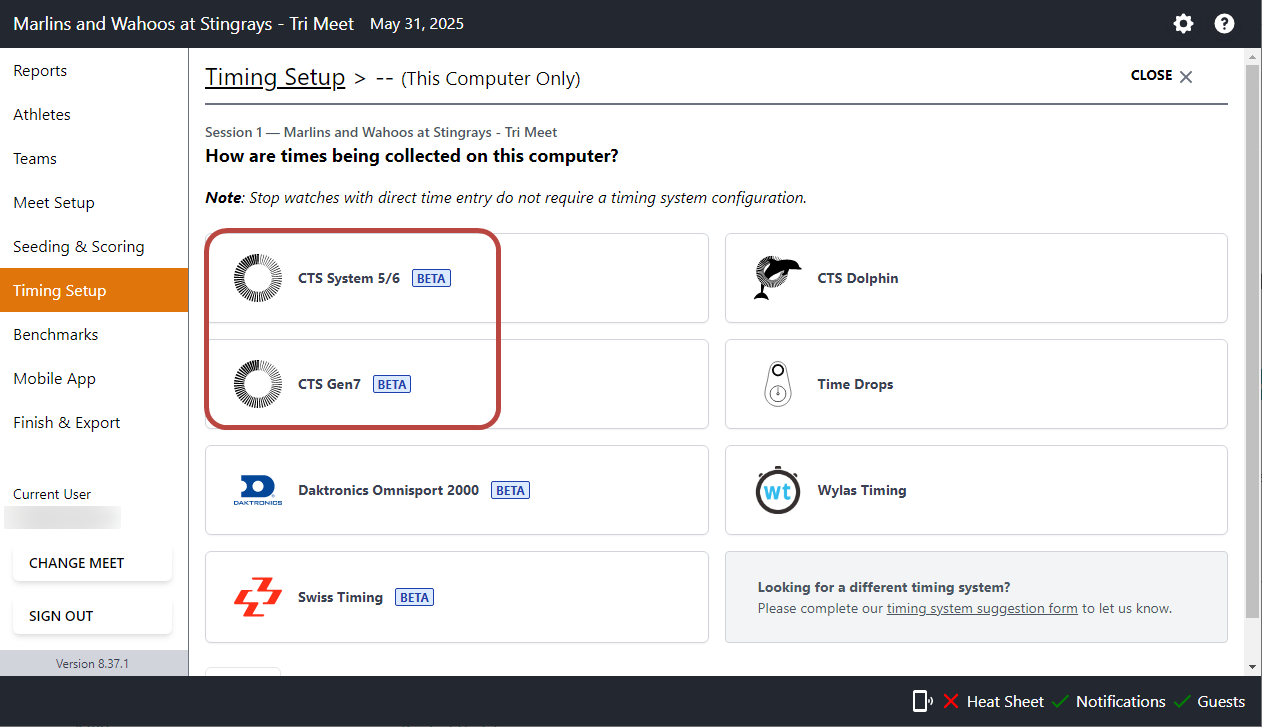
Task: Open the settings gear icon
Action: point(1183,23)
